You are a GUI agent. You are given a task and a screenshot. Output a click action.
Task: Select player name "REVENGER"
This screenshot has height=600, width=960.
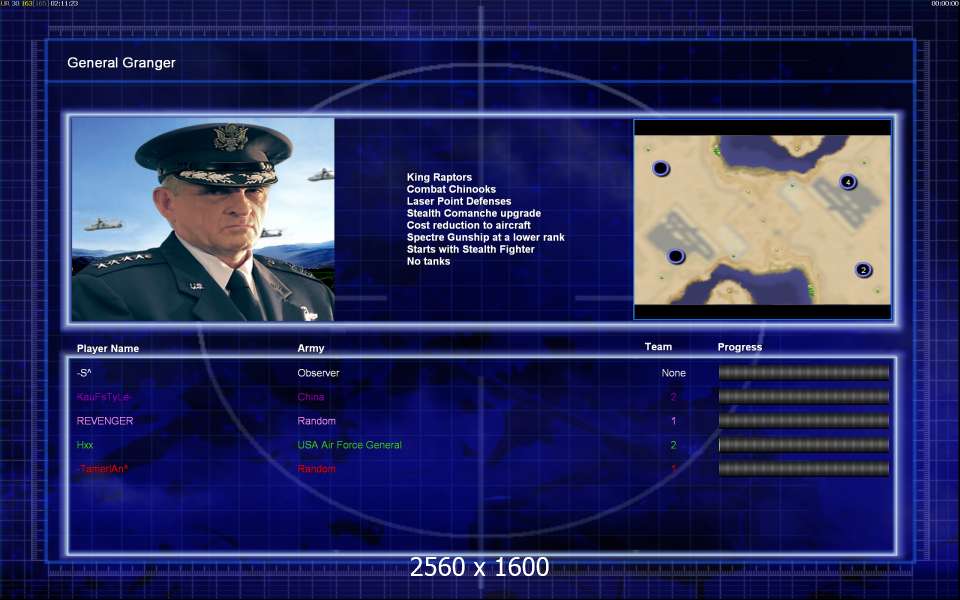click(x=105, y=421)
